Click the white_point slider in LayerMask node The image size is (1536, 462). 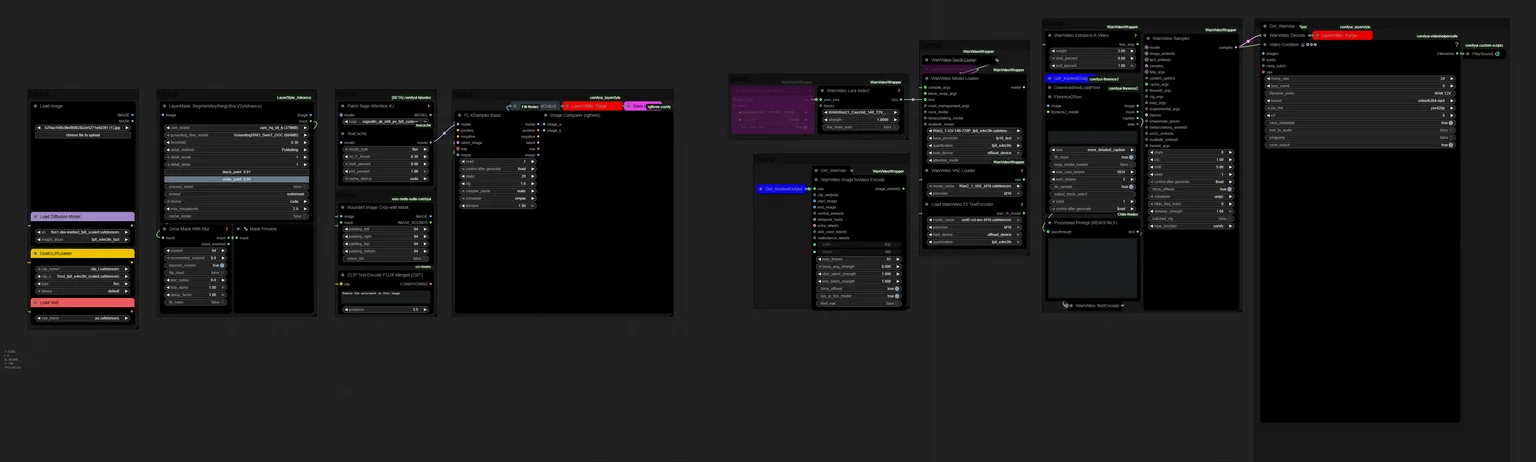pos(236,179)
